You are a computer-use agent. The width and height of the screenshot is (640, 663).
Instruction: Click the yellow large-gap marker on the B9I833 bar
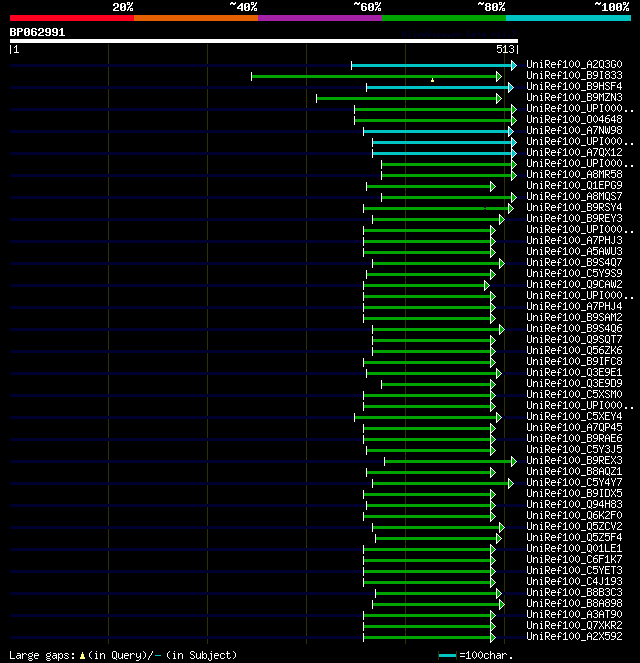pyautogui.click(x=432, y=79)
